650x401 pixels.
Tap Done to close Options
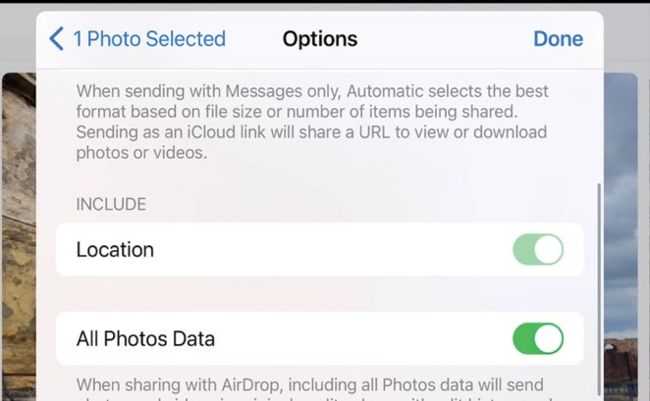click(x=558, y=39)
